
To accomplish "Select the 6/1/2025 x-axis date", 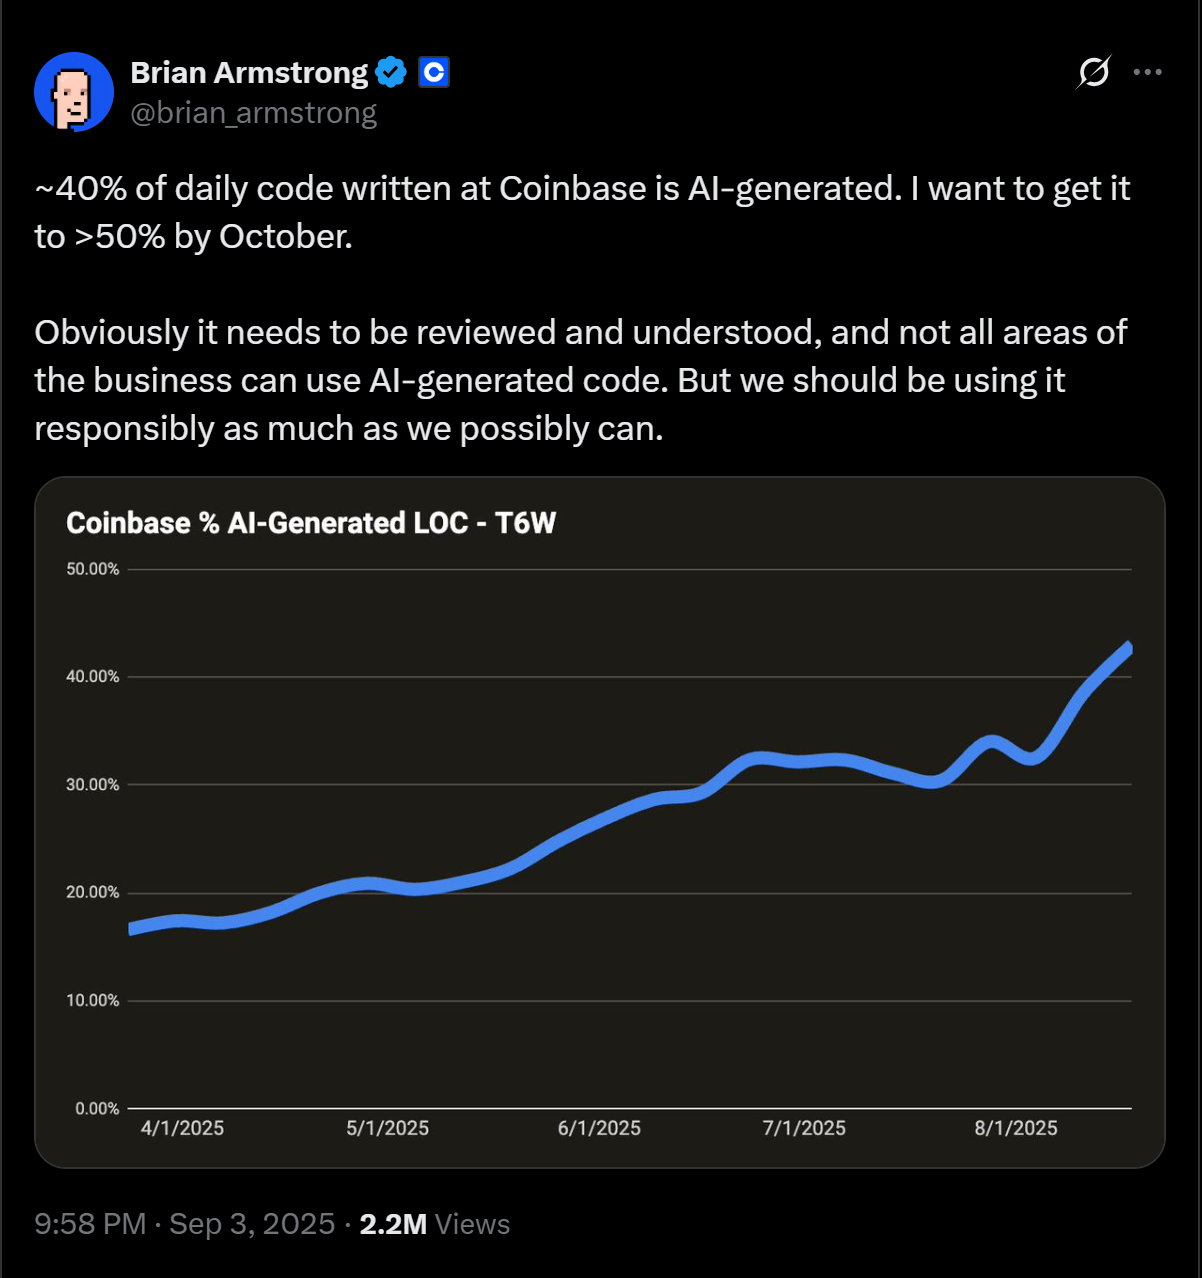I will click(599, 1128).
